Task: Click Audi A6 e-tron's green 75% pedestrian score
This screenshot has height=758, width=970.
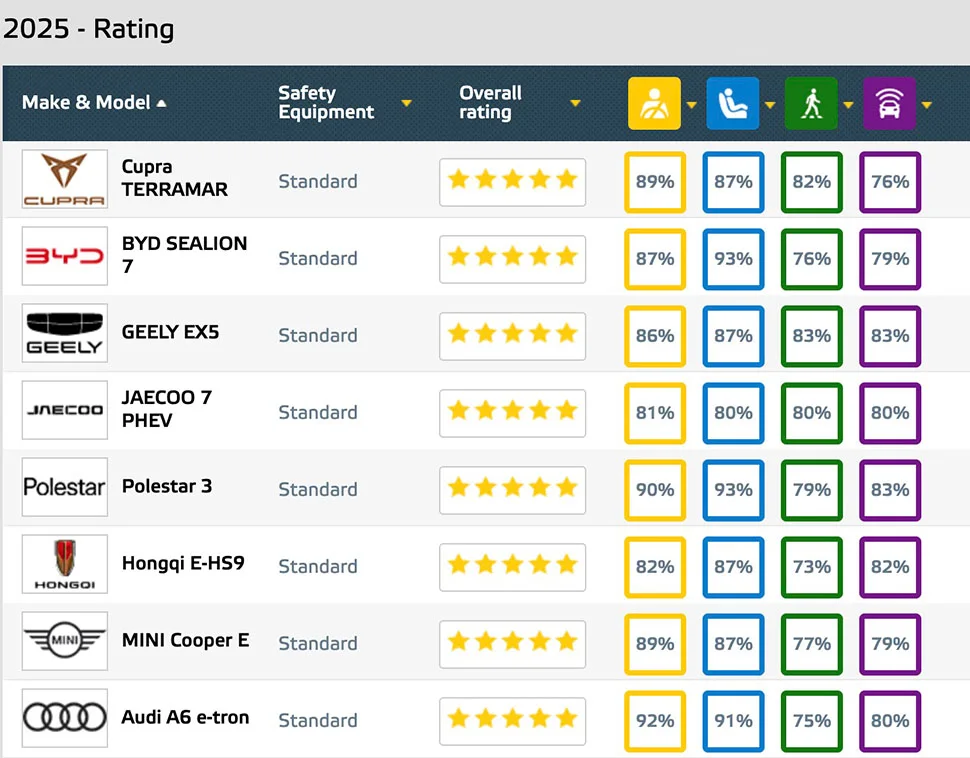Action: (x=812, y=721)
